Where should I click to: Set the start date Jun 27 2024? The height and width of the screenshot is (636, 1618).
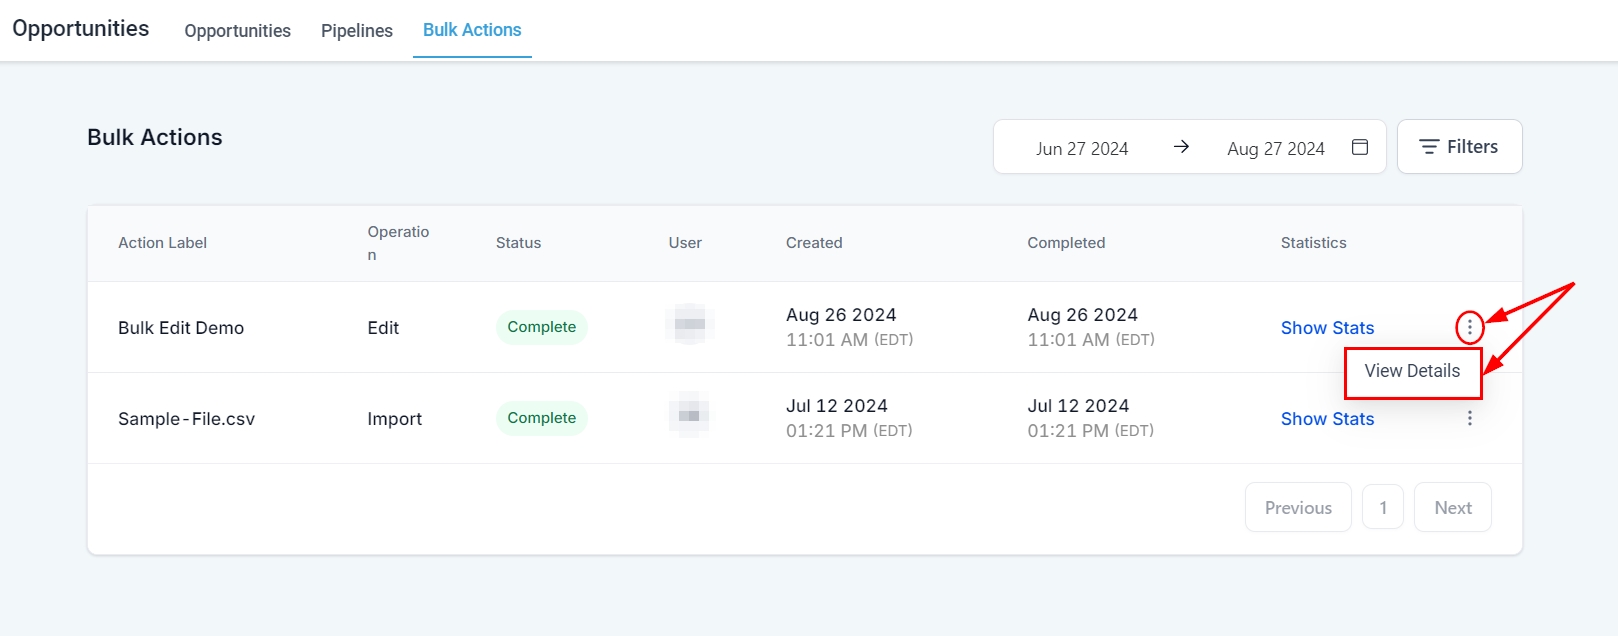click(1081, 149)
